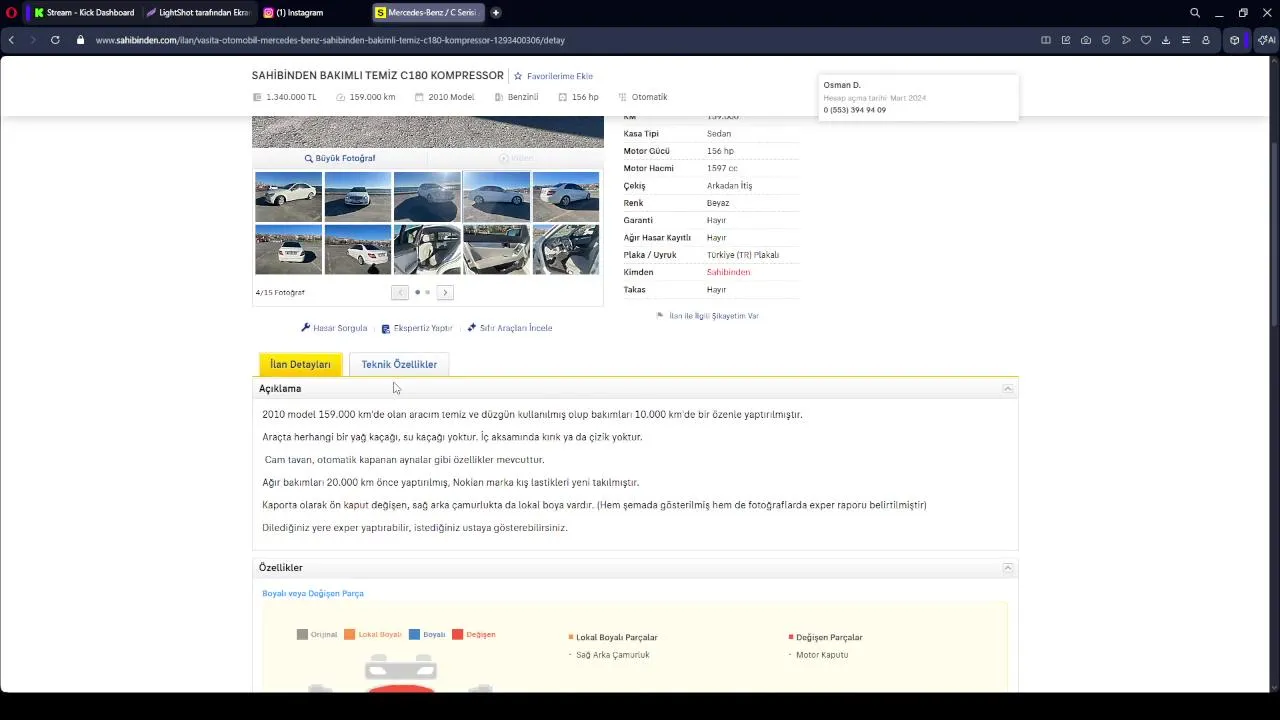Click the flag icon beside İlan ile İlgili Şikayetim Var

point(660,315)
